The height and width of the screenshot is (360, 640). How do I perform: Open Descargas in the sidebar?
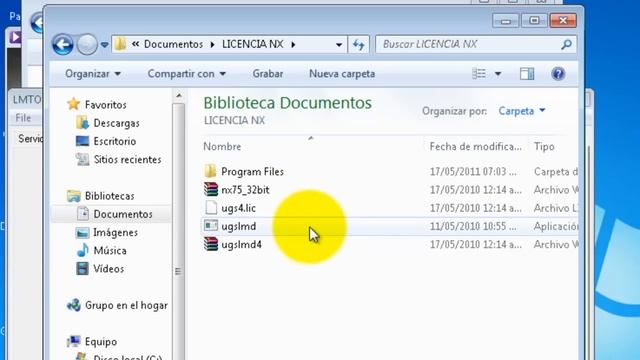point(116,123)
